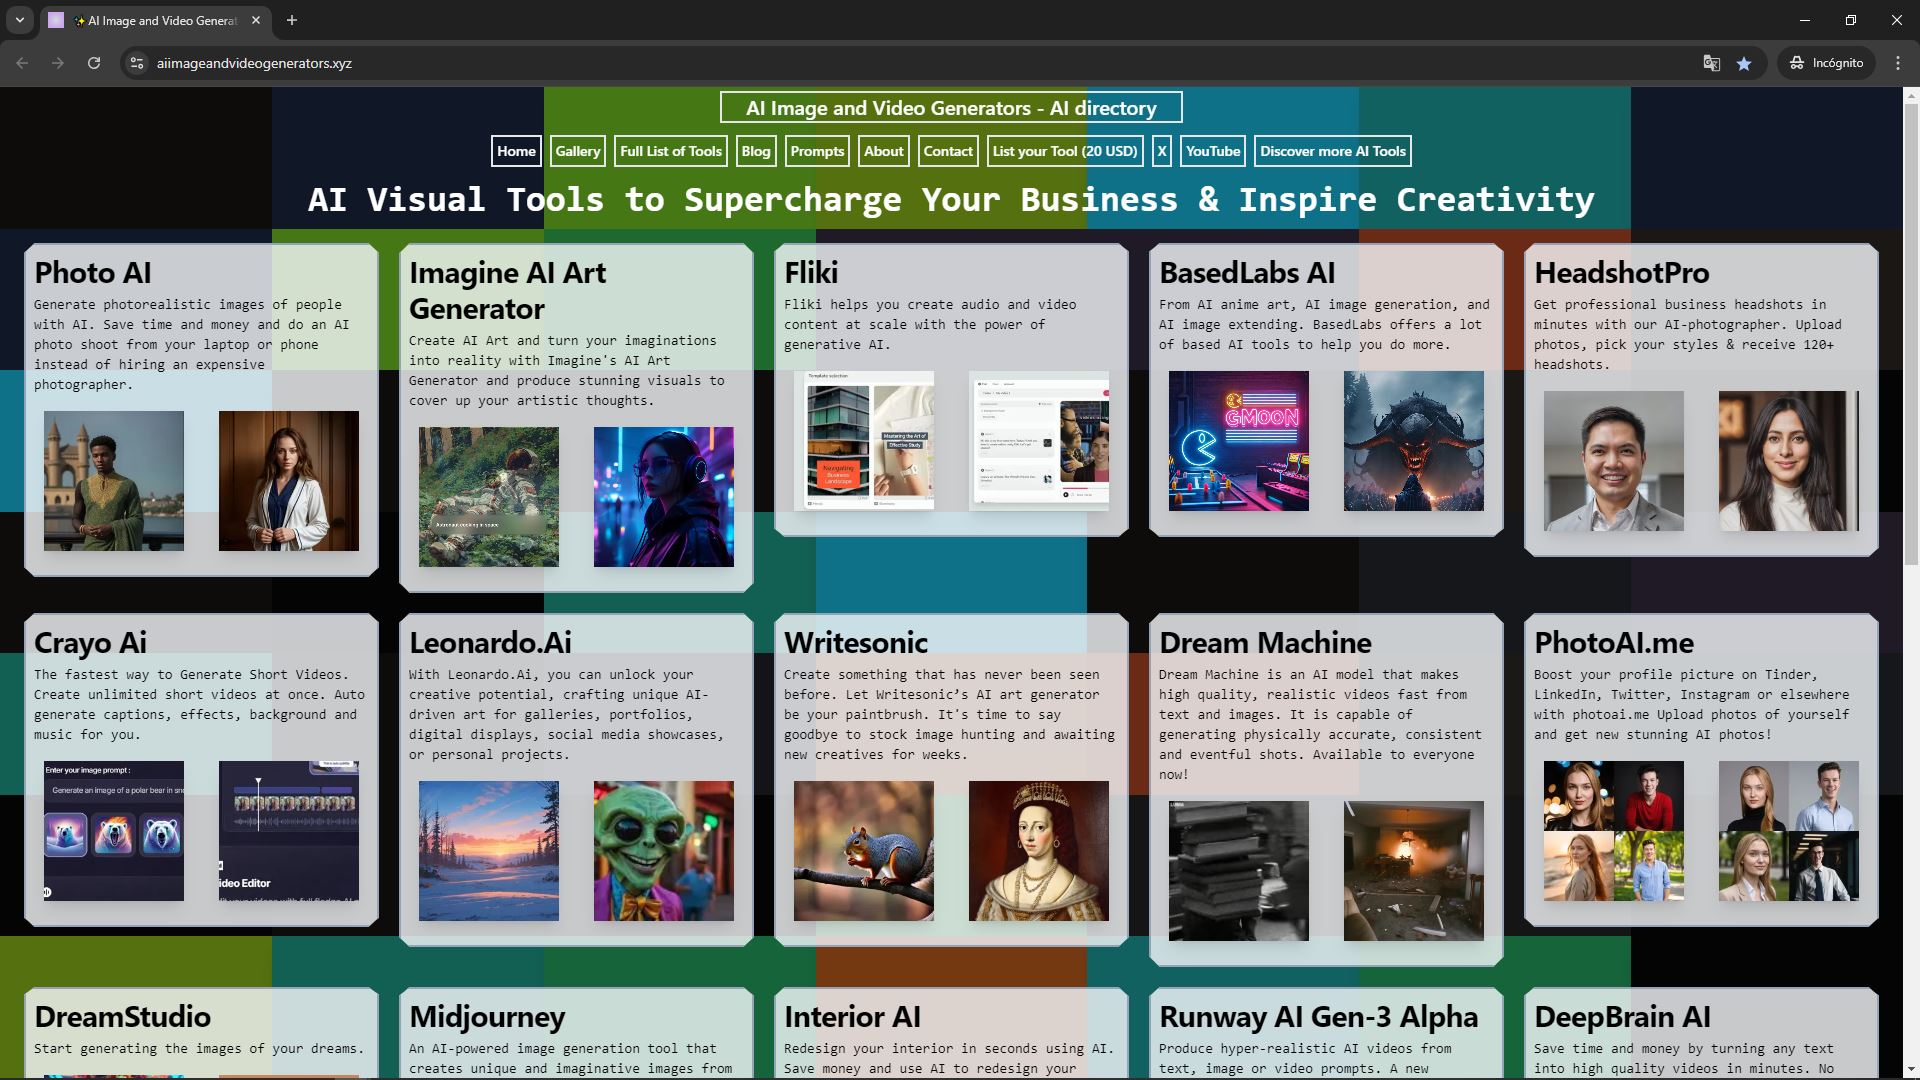Viewport: 1920px width, 1080px height.
Task: Open the BasedLabs AI card title
Action: click(1247, 272)
